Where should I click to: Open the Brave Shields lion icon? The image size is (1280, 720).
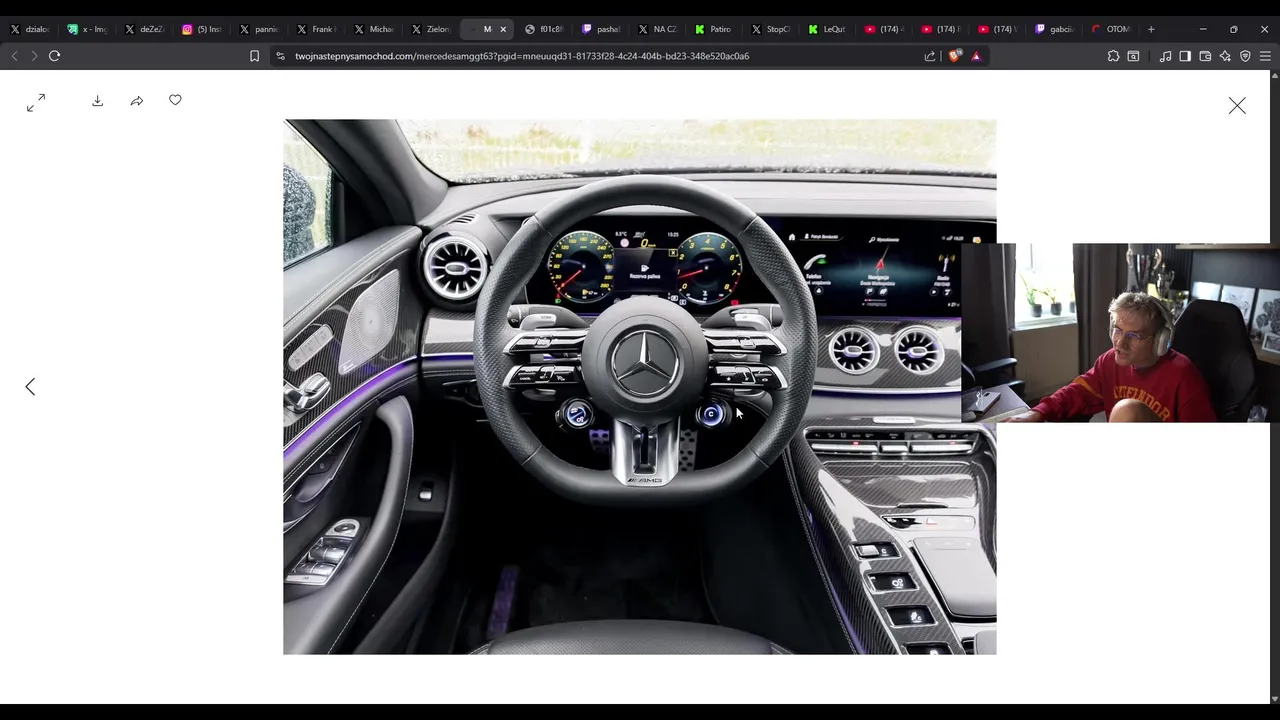[954, 56]
